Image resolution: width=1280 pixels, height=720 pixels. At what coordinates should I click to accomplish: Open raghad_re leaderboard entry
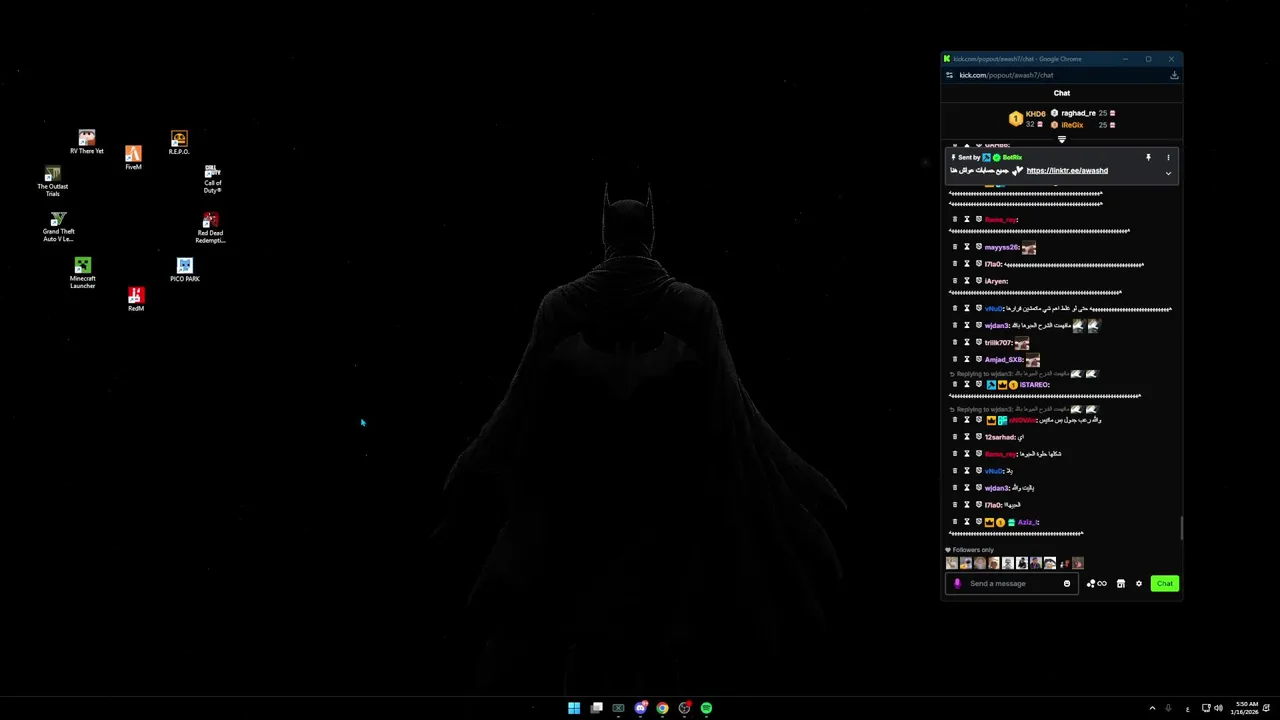(x=1083, y=113)
